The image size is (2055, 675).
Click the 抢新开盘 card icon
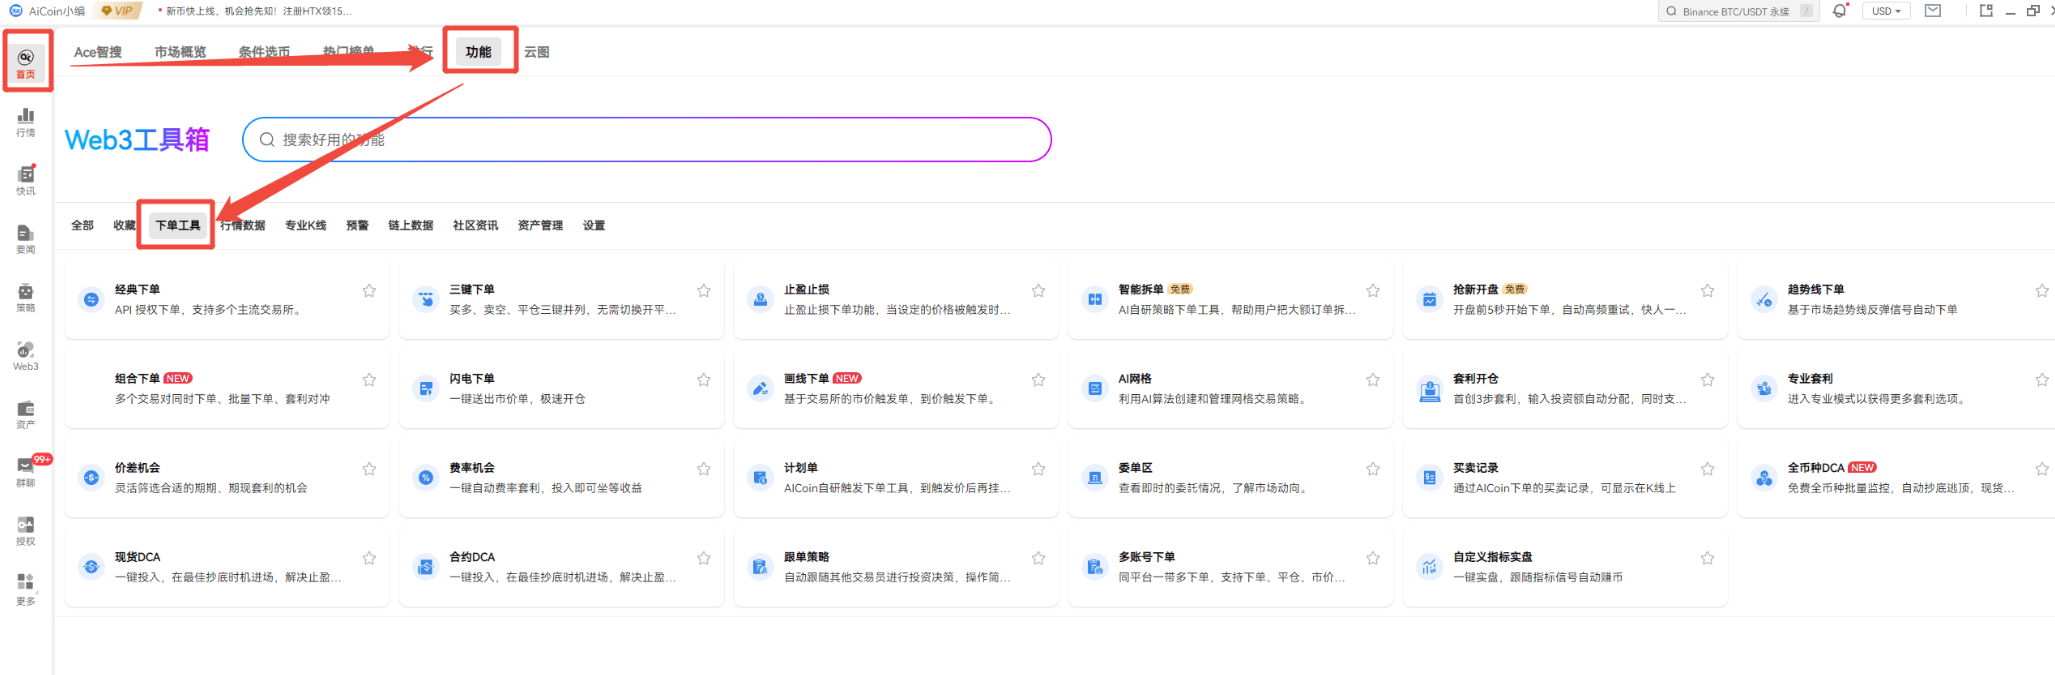(1429, 299)
